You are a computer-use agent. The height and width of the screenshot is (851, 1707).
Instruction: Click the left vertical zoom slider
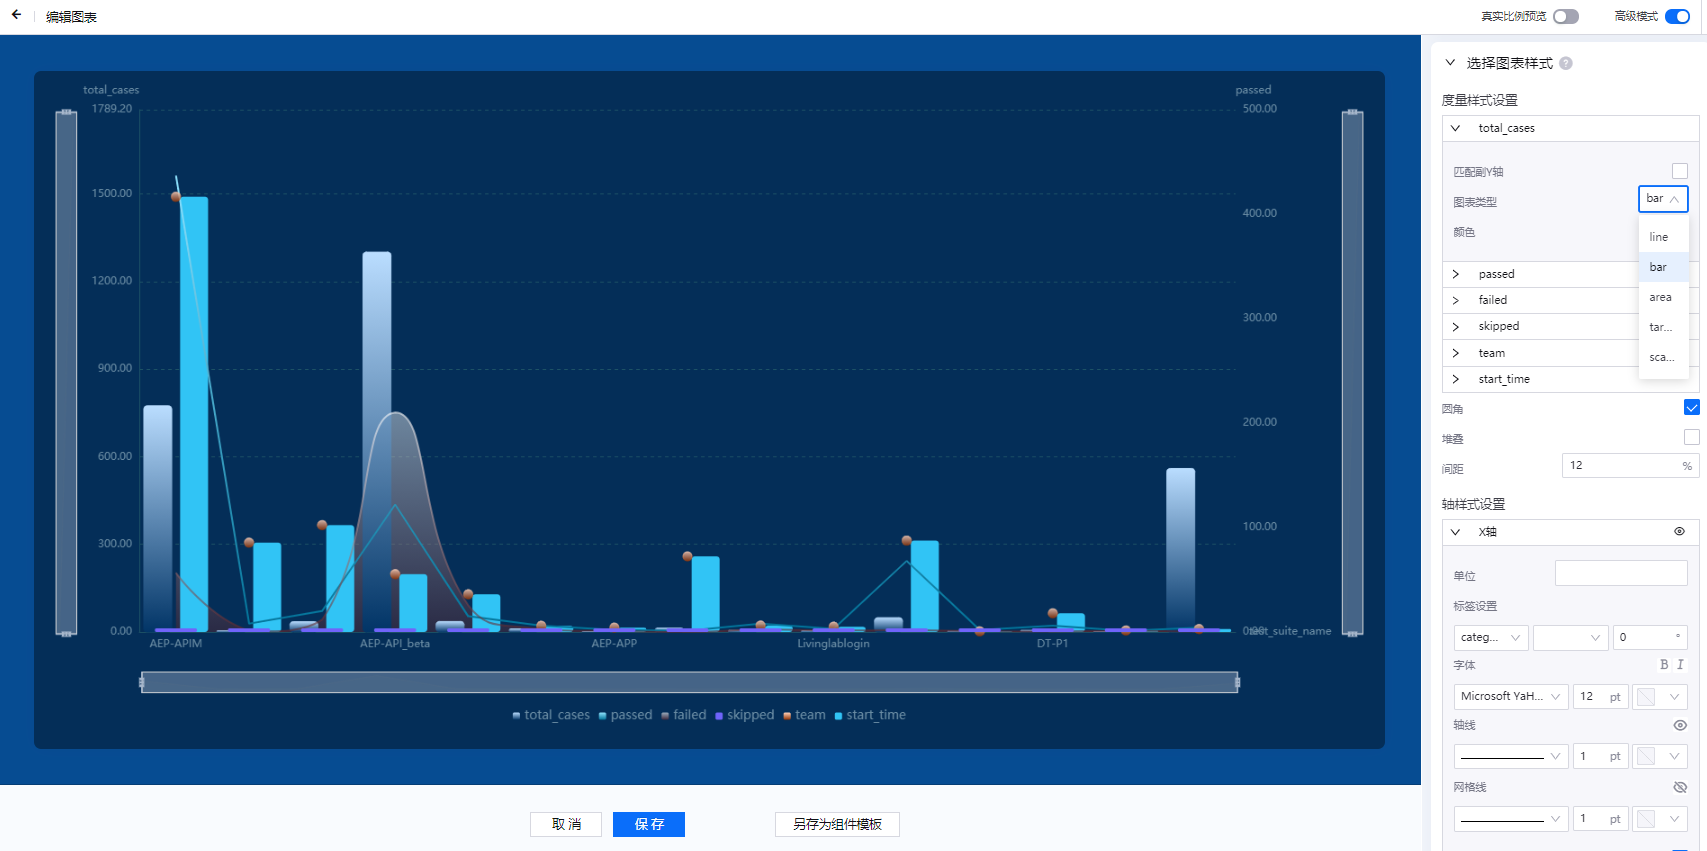(66, 373)
